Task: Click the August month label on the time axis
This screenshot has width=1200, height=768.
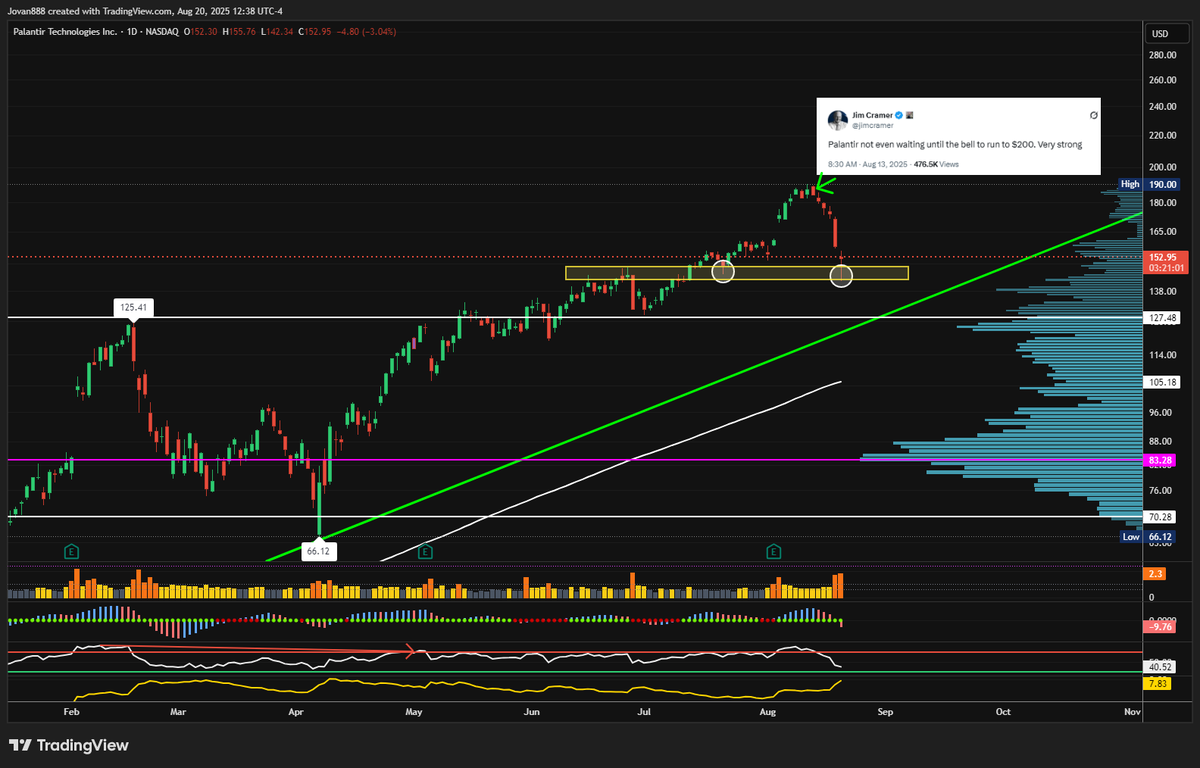Action: click(x=767, y=711)
